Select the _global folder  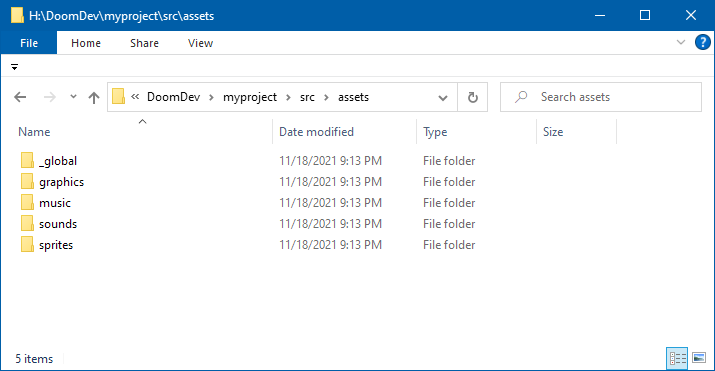click(57, 161)
